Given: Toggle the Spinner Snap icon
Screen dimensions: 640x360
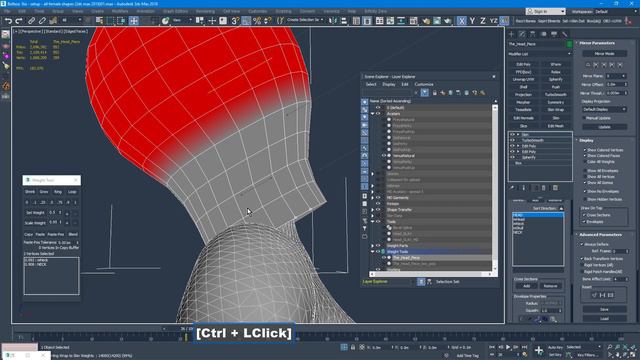Looking at the screenshot, I should 267,20.
